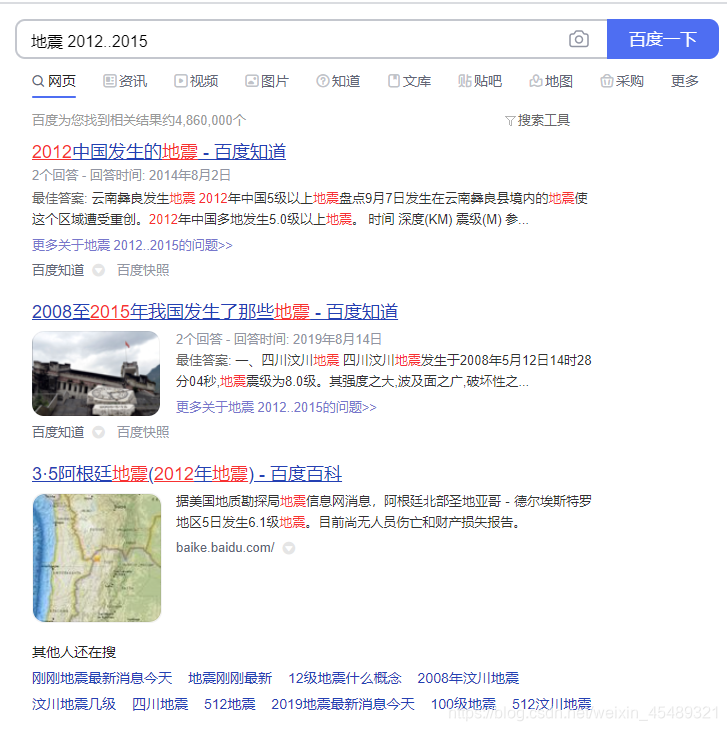
Task: Open 百度快照 for the second result
Action: pos(143,432)
